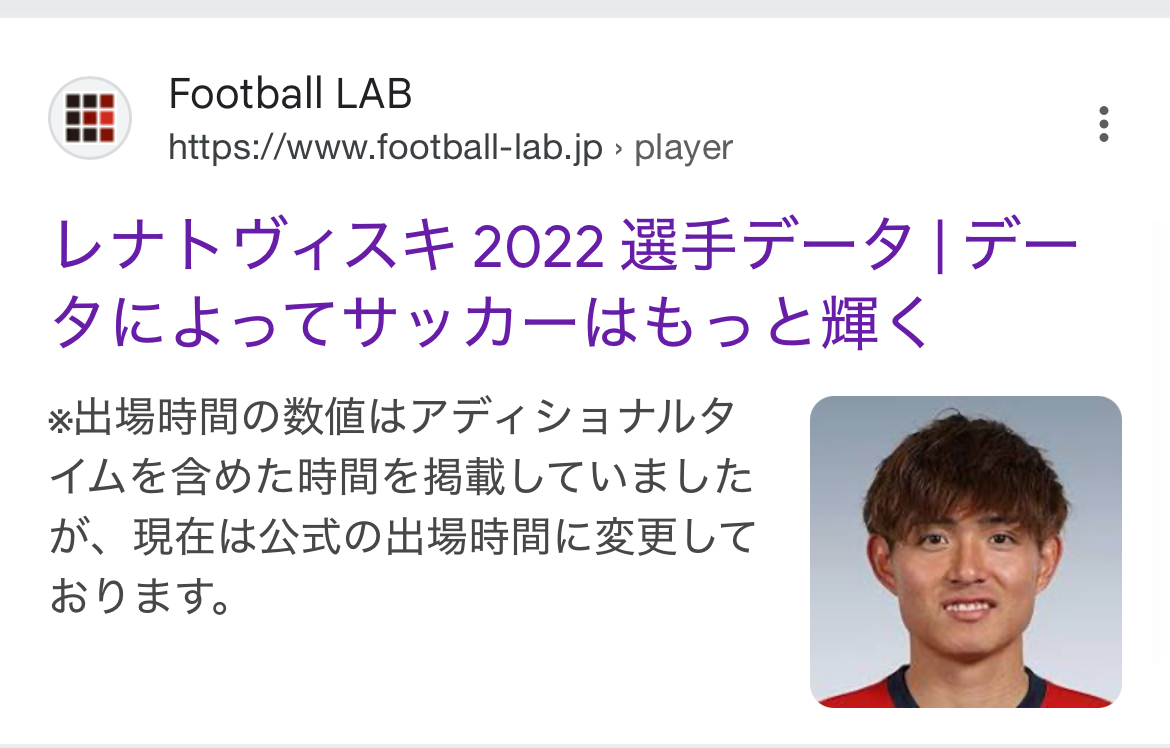Click snippet line starting ※出場時間の数値は
Screen dimensions: 1170x748
[392, 417]
